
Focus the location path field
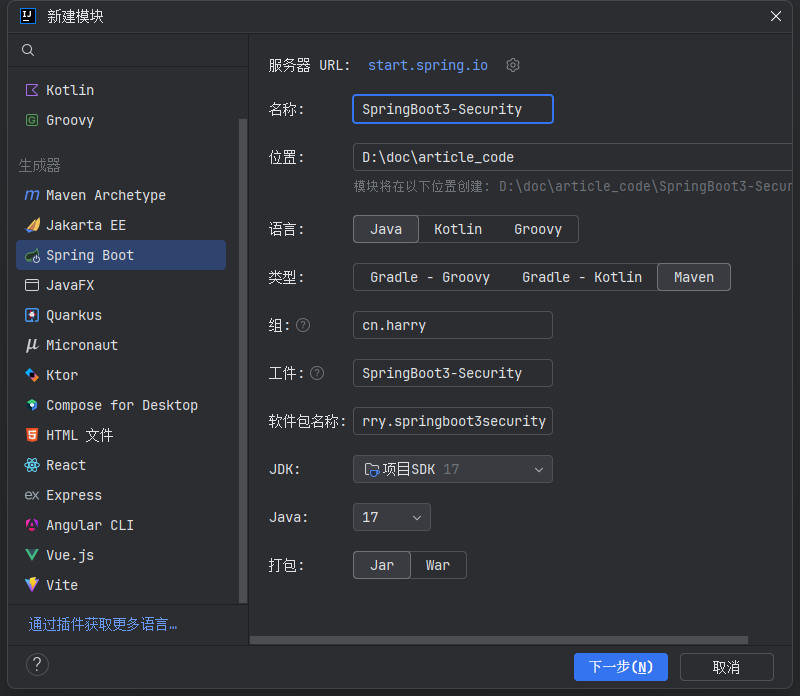[572, 157]
